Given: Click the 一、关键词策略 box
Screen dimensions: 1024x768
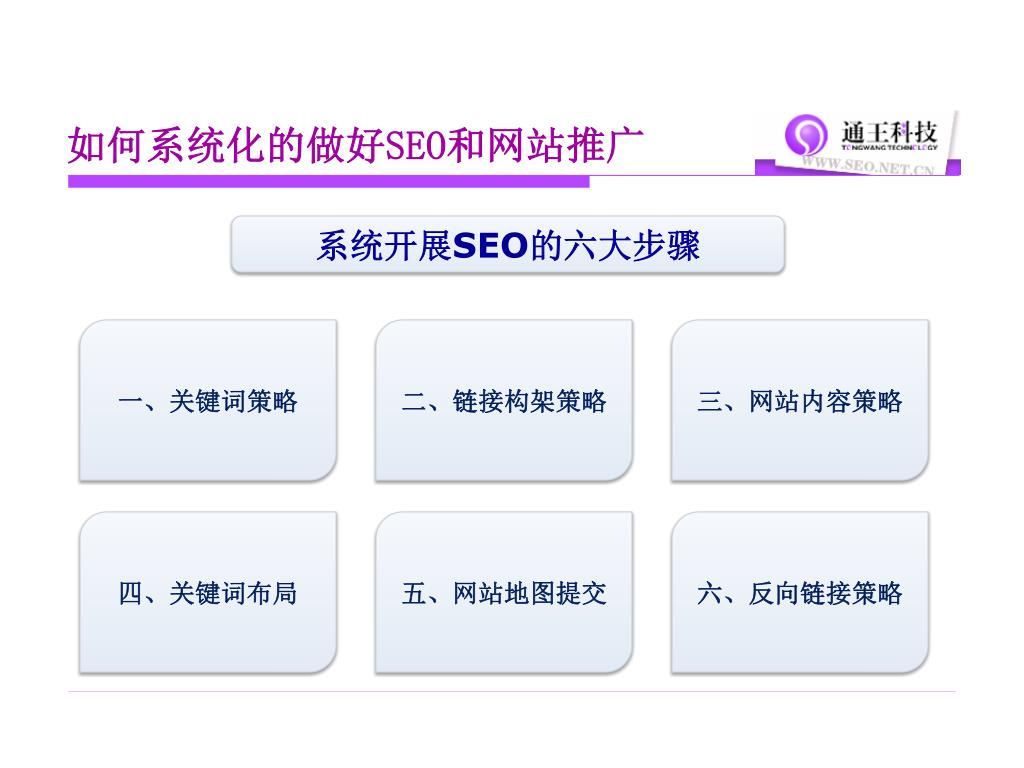Looking at the screenshot, I should click(x=208, y=401).
